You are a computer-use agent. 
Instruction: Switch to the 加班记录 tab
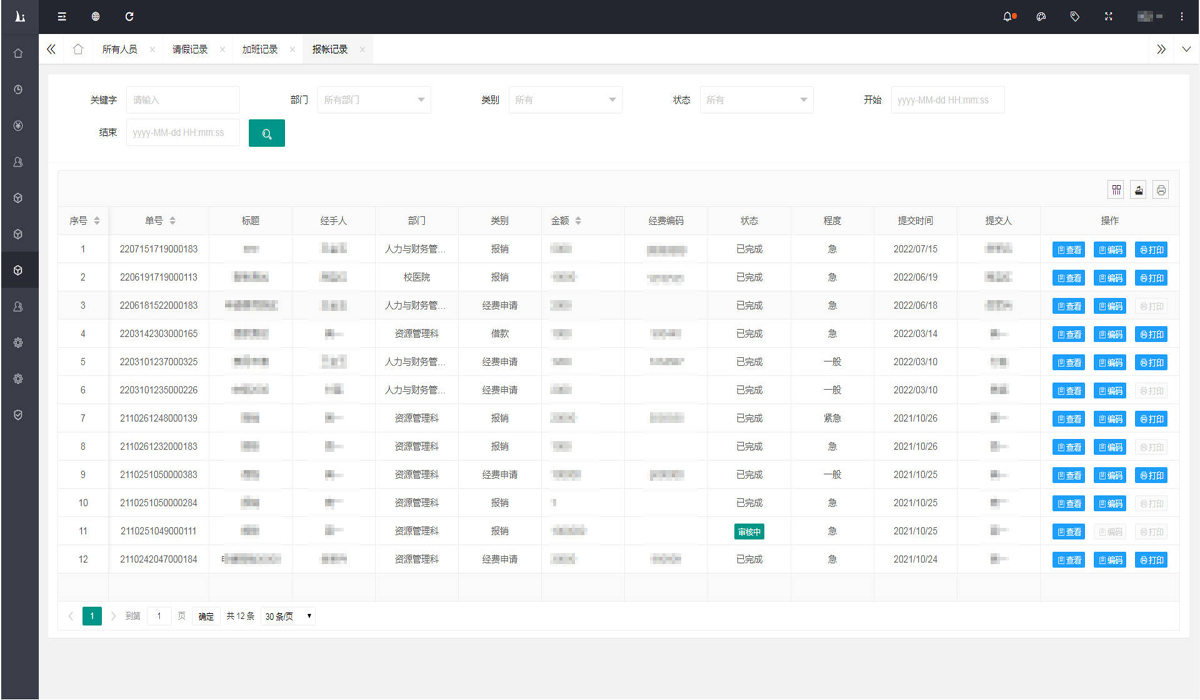pos(260,49)
